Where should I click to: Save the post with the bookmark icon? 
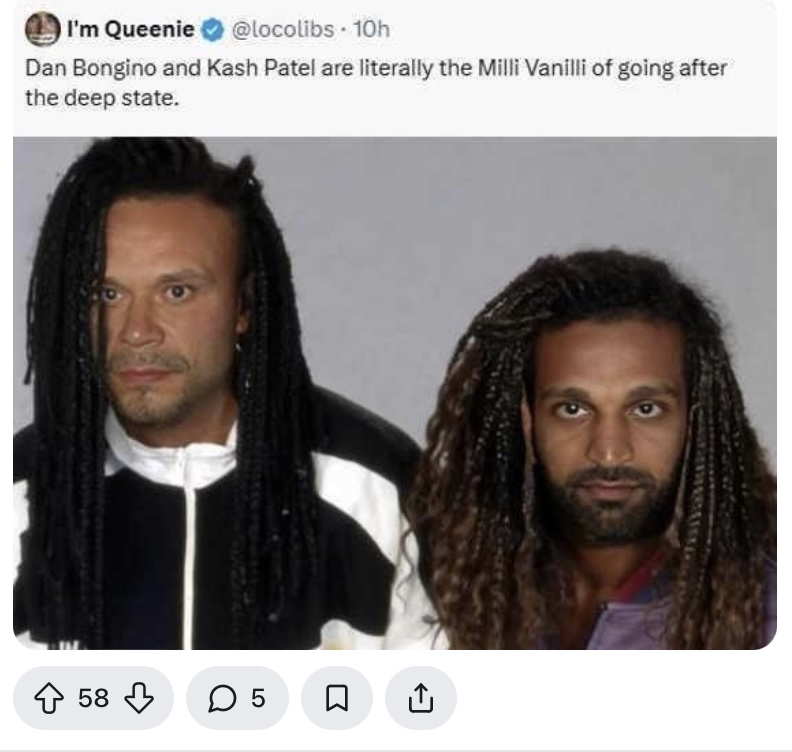(337, 698)
